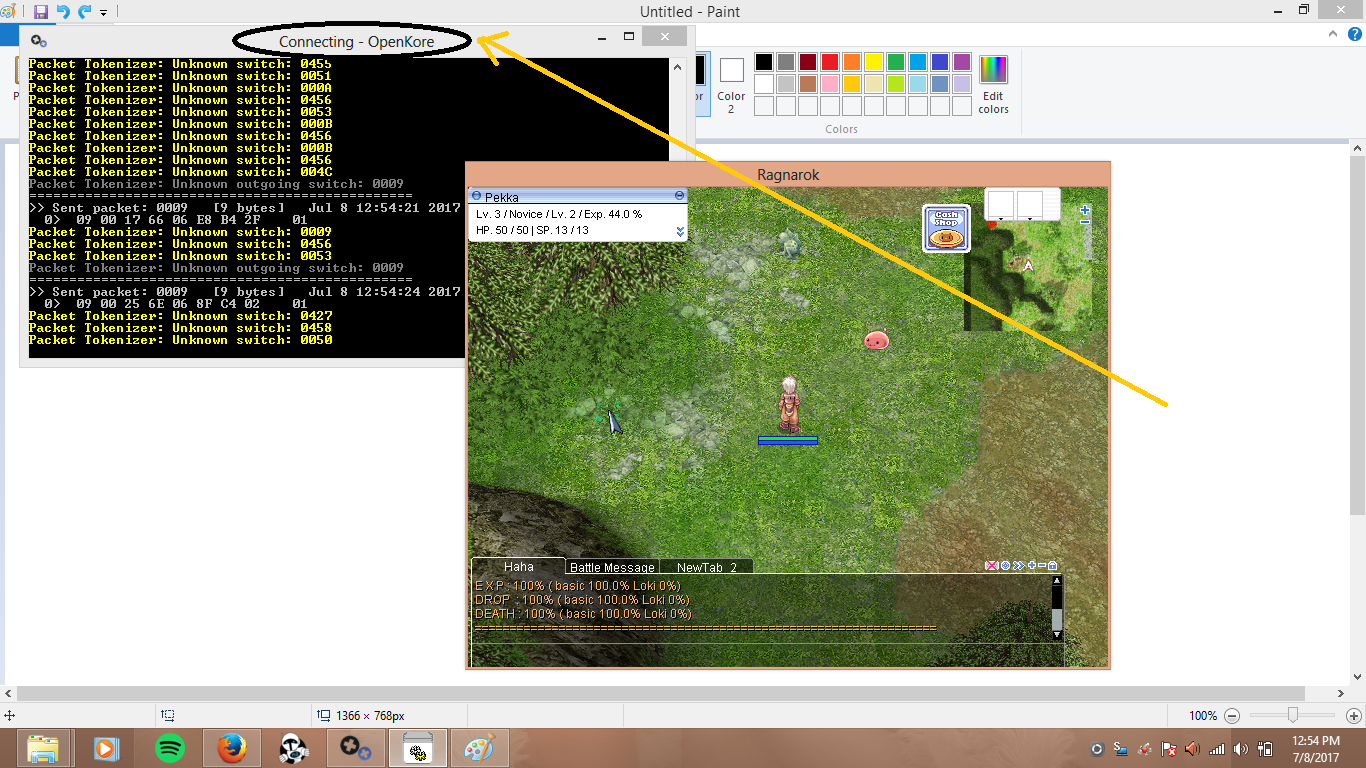Save the Paint drawing using the floppy icon
This screenshot has height=768, width=1366.
[x=41, y=12]
